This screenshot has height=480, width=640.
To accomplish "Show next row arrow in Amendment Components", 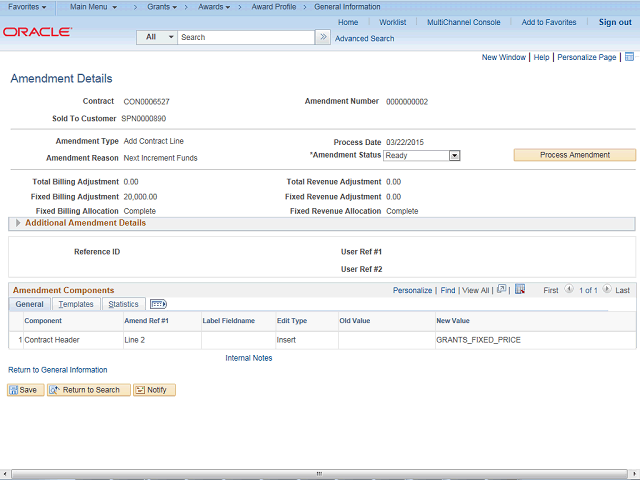I will point(607,289).
